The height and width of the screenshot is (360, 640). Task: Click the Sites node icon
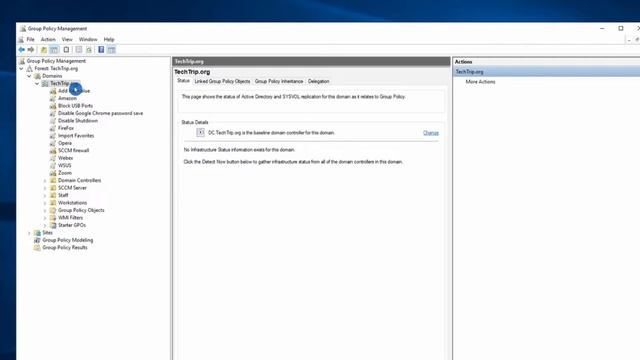(x=37, y=233)
